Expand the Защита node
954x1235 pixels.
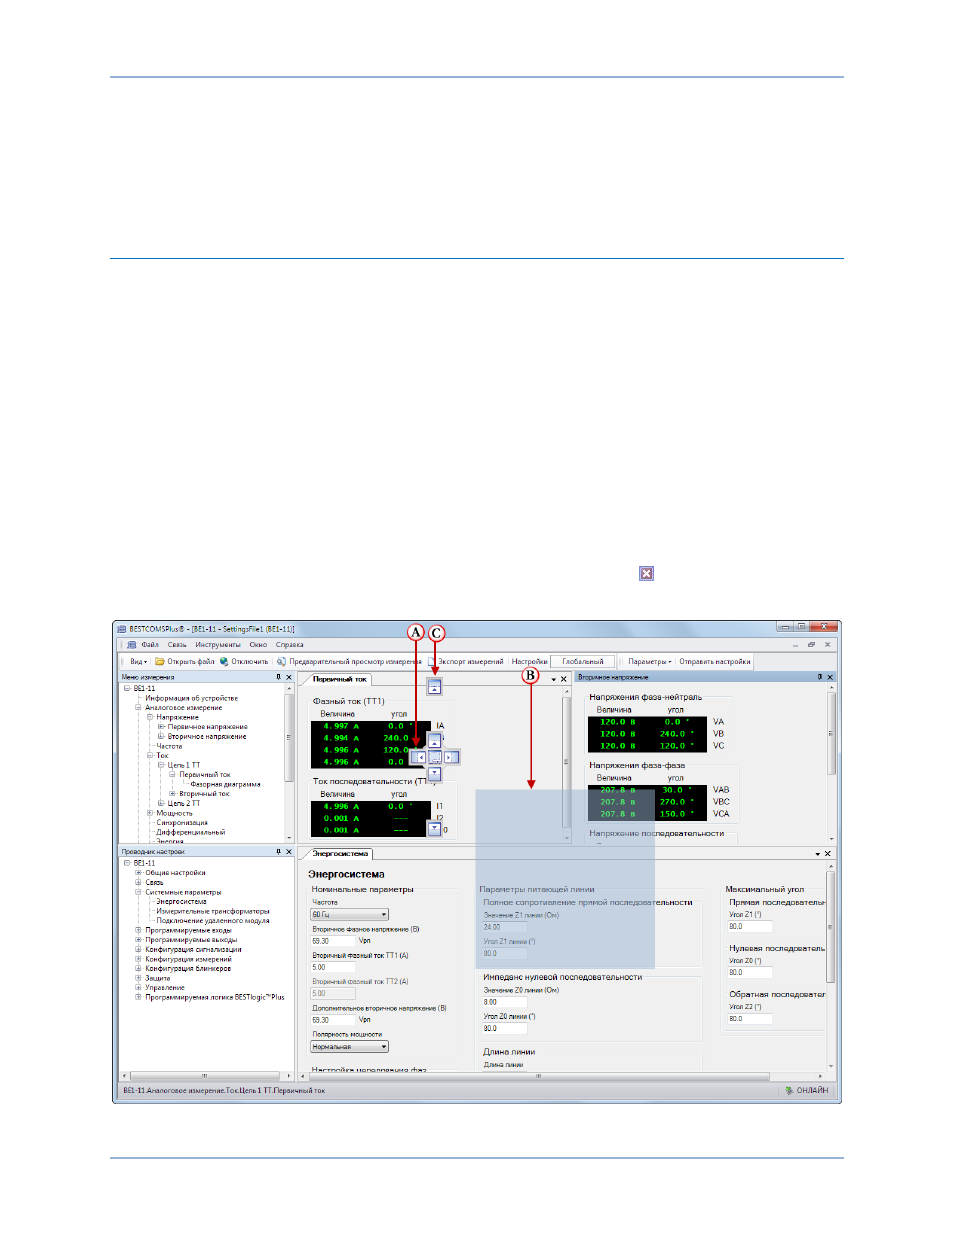139,978
